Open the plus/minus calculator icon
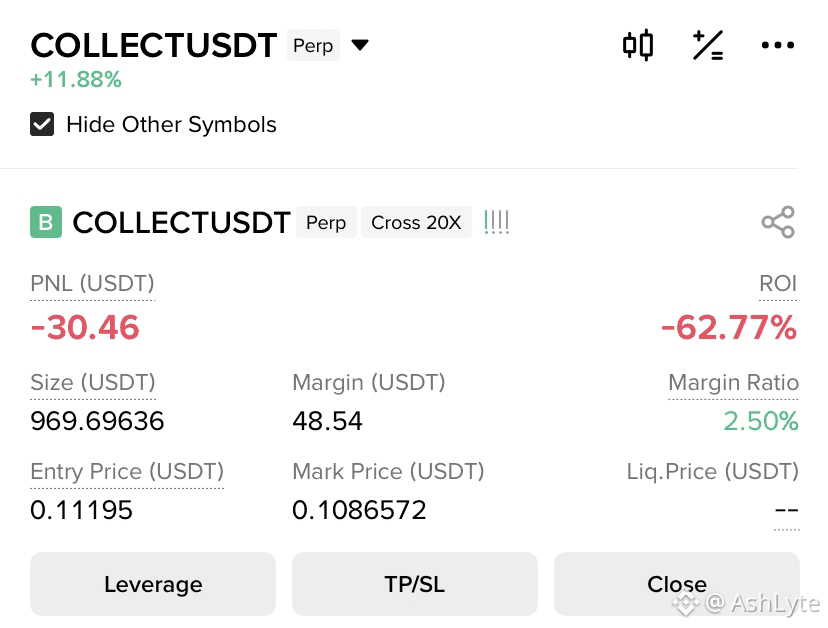 (x=708, y=45)
